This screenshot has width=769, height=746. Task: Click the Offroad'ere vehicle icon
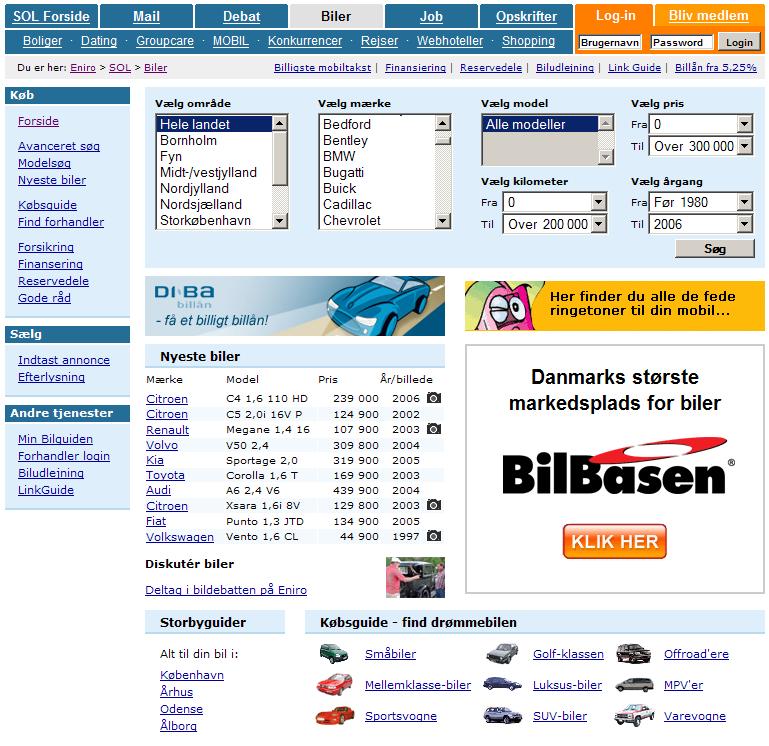pyautogui.click(x=633, y=653)
